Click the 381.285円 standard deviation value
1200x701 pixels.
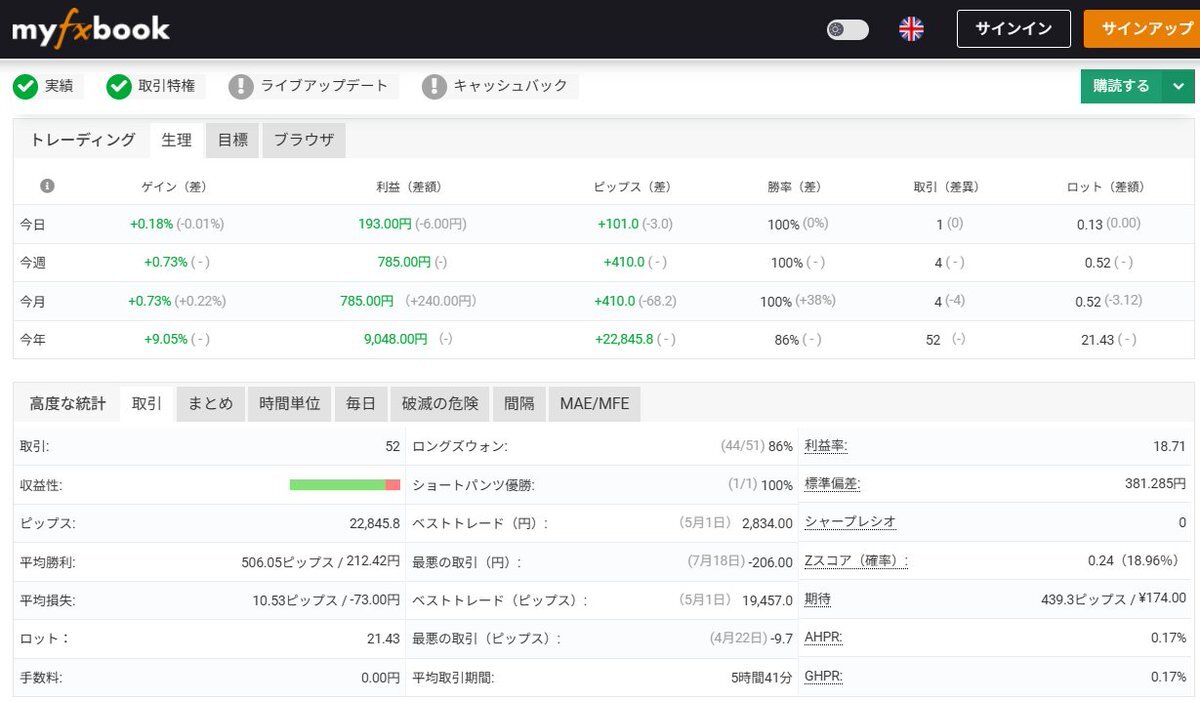[x=1155, y=484]
